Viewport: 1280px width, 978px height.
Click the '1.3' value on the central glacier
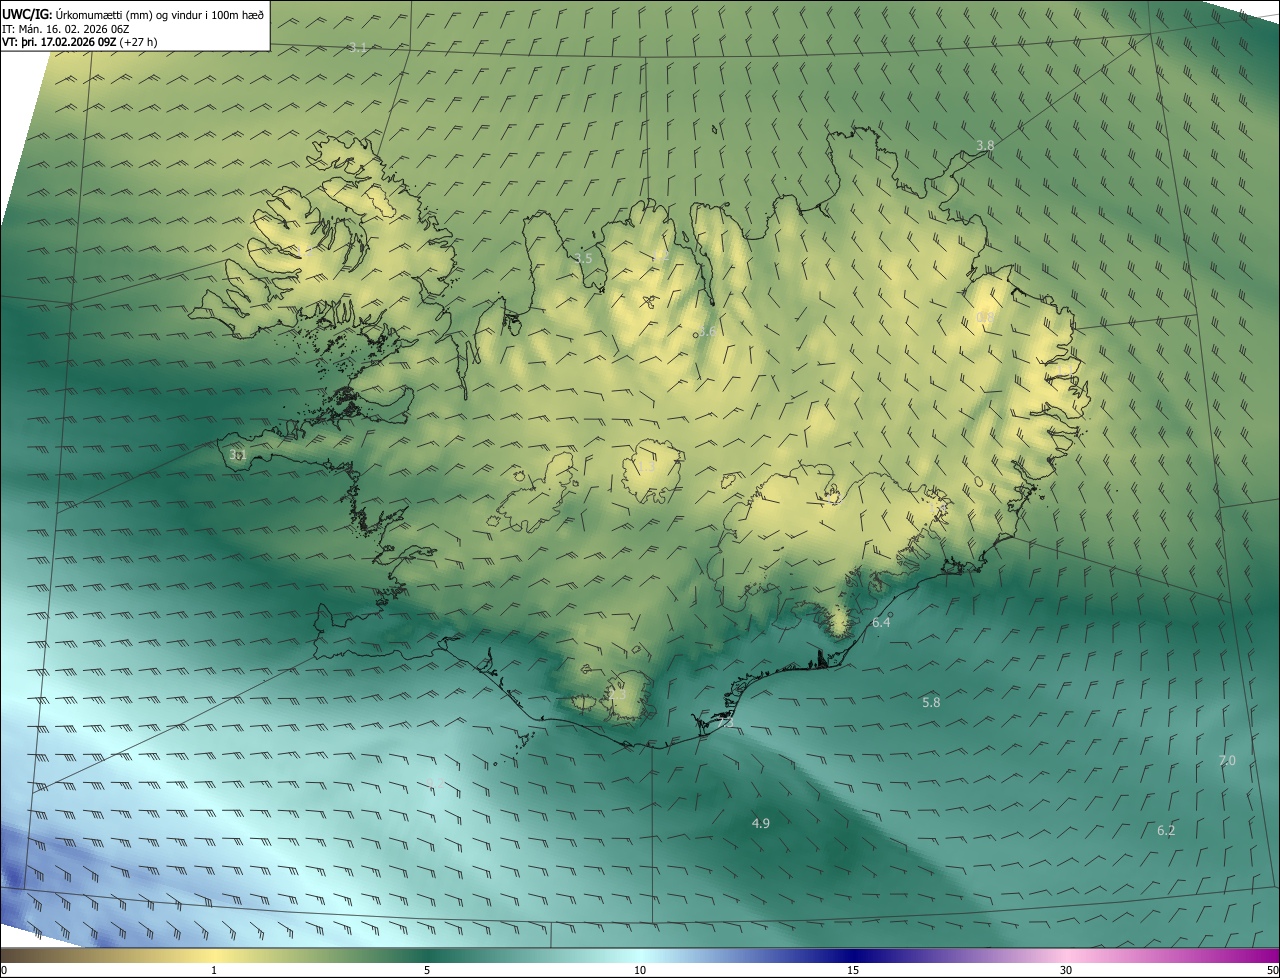click(x=647, y=468)
